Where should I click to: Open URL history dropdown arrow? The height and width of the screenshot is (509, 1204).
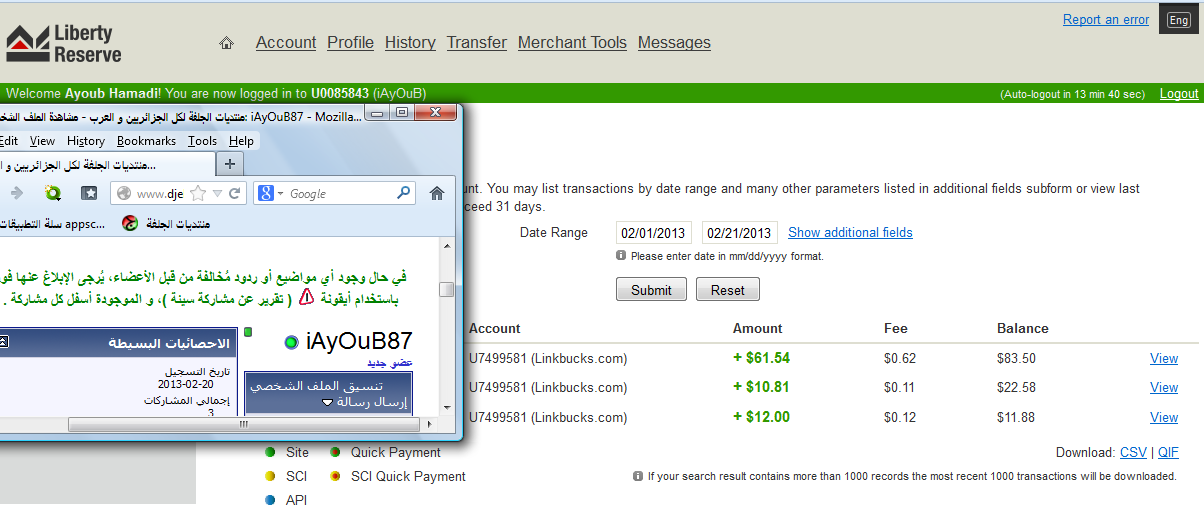pos(217,194)
